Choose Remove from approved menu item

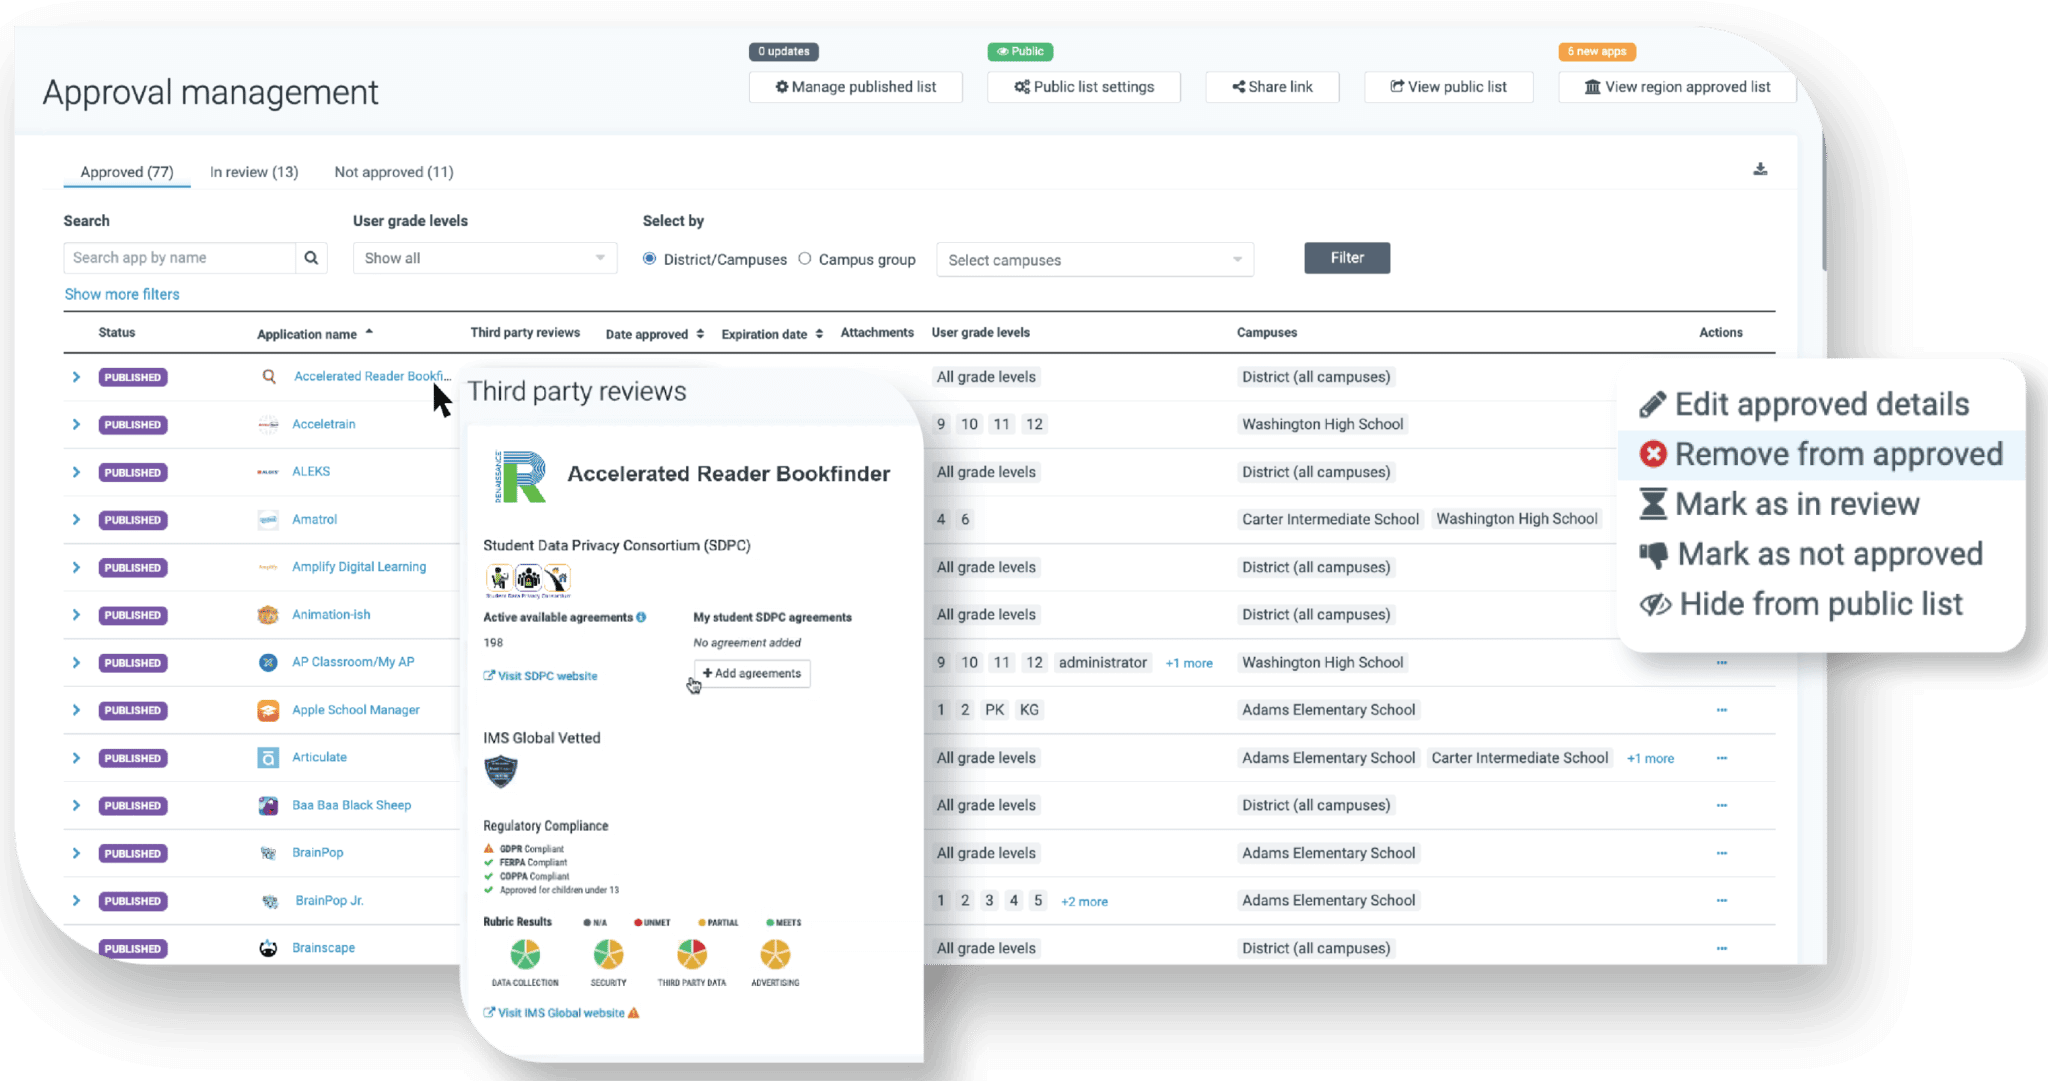[1821, 454]
